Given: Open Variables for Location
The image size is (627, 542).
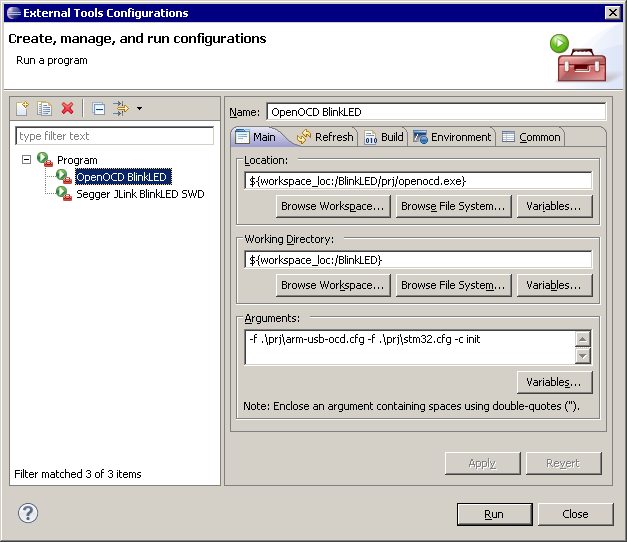Looking at the screenshot, I should 554,206.
